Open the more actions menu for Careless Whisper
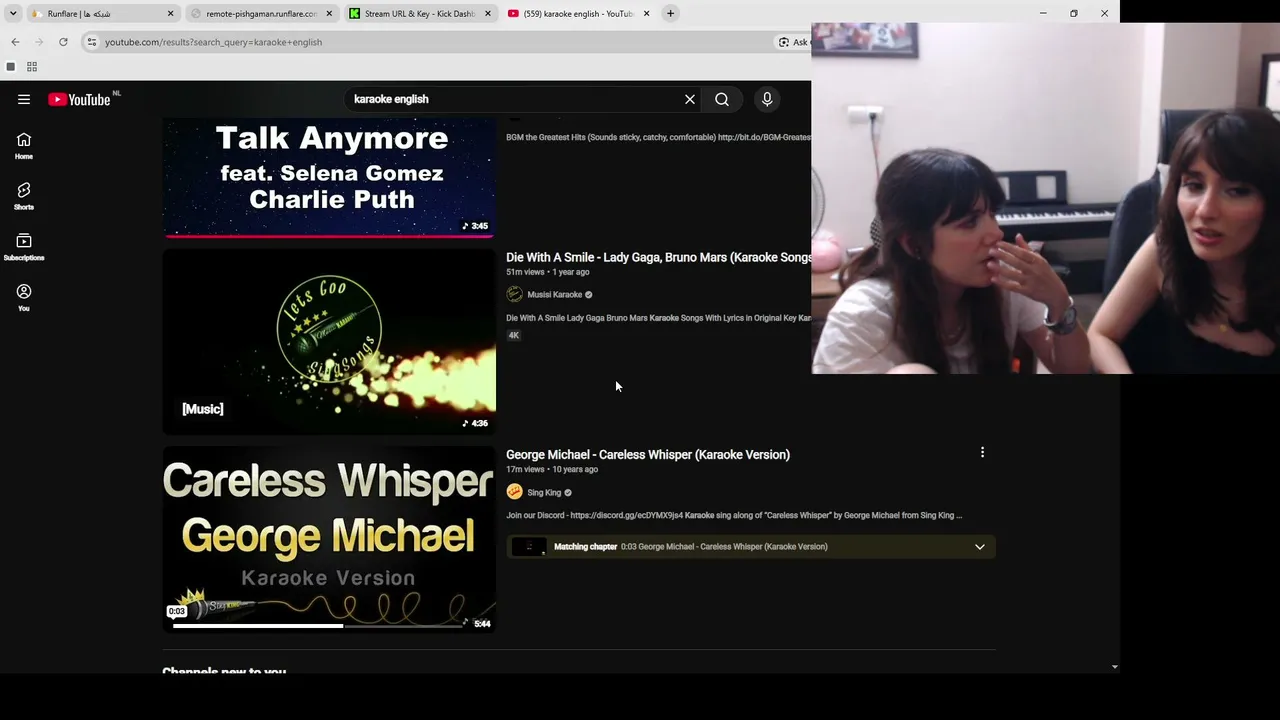 tap(982, 453)
